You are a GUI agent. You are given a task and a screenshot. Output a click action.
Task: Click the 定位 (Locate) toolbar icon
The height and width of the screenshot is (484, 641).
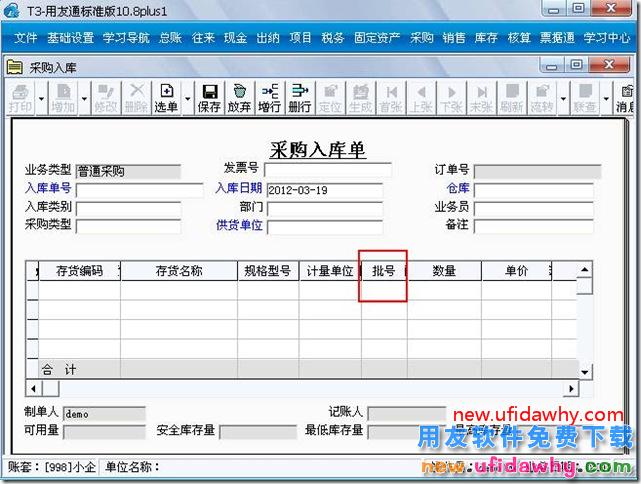330,98
